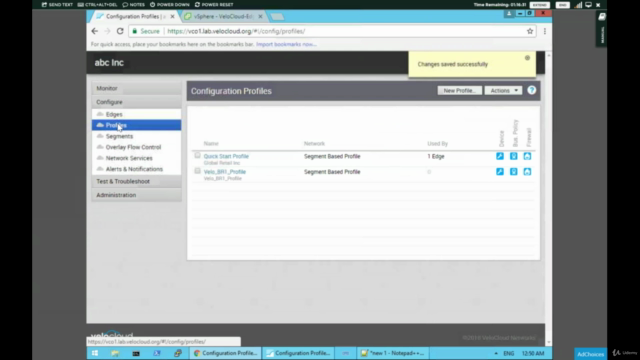The width and height of the screenshot is (640, 360).
Task: Expand the Monitor section
Action: (x=136, y=88)
